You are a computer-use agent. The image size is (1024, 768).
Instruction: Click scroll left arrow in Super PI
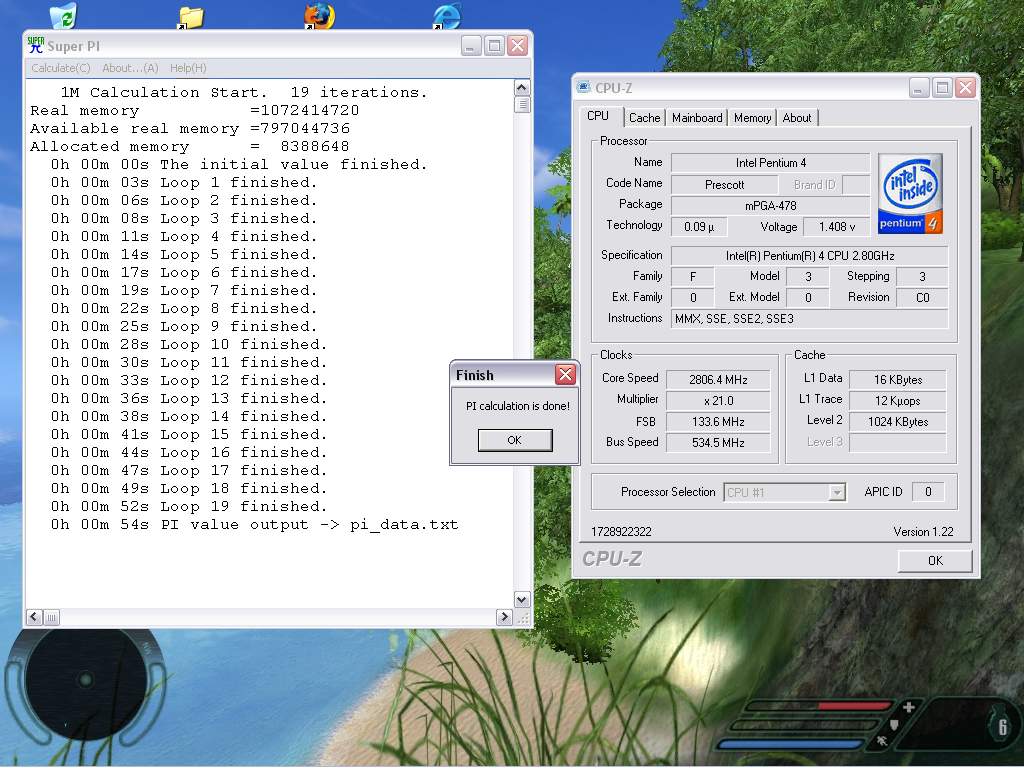click(x=34, y=617)
